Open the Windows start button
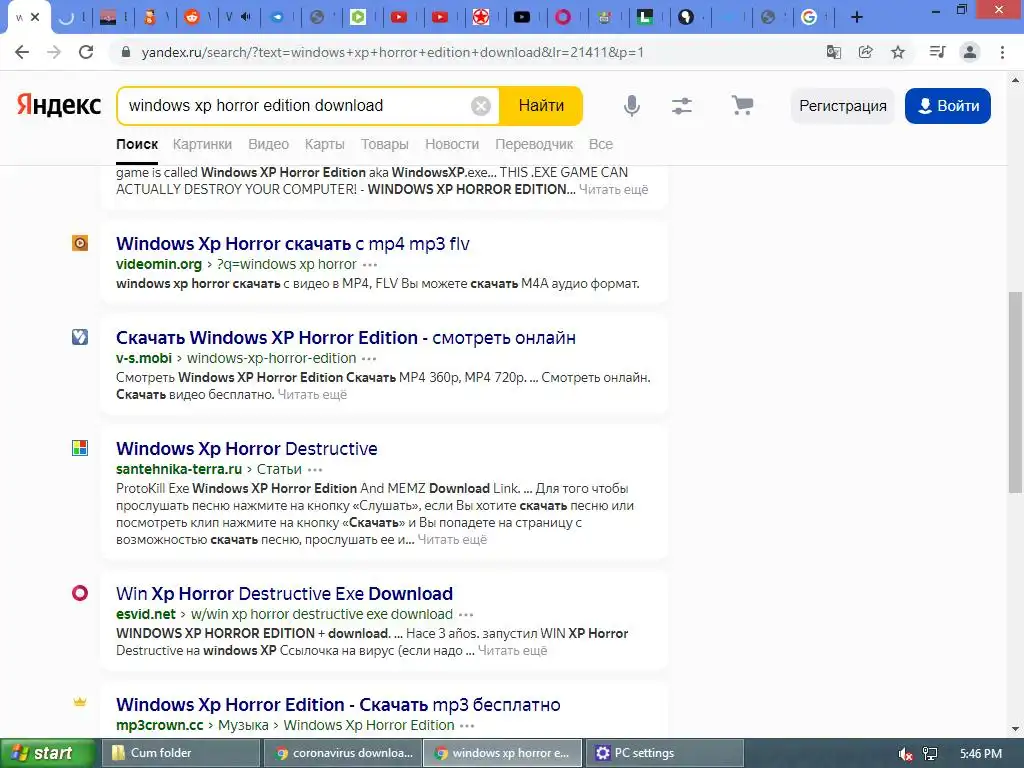Viewport: 1024px width, 768px height. pos(48,753)
